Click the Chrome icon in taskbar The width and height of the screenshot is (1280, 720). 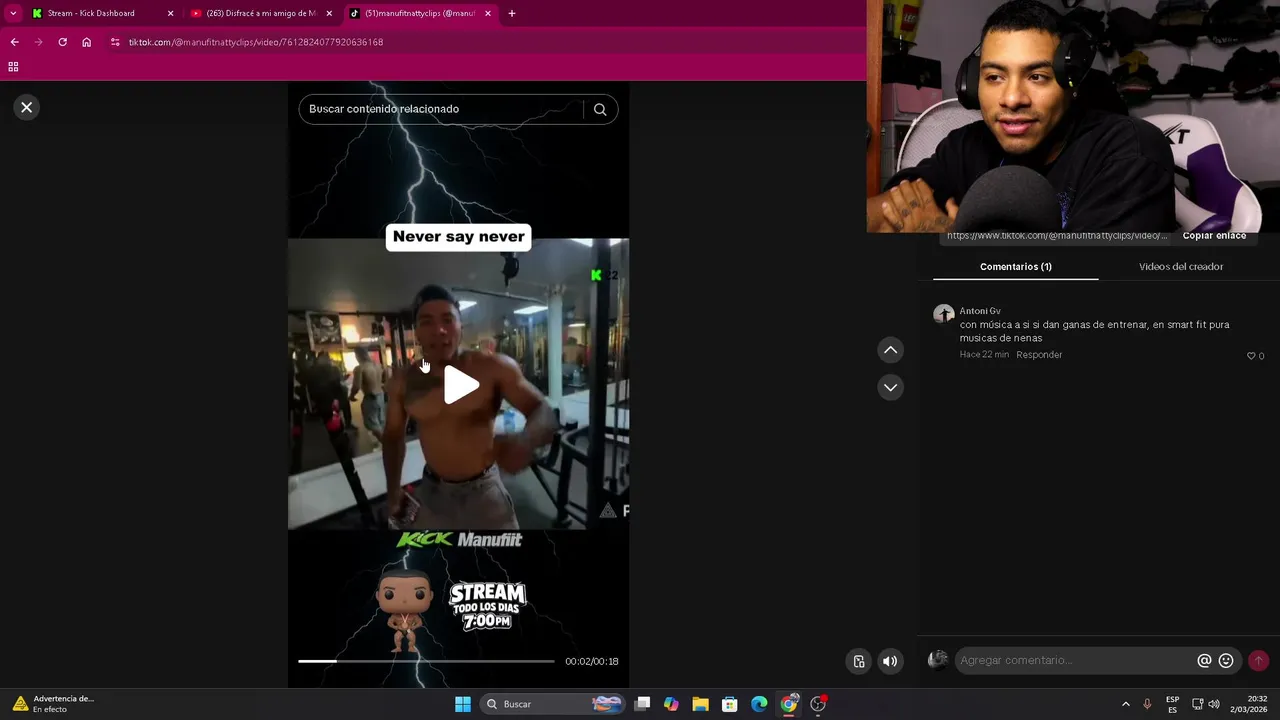(x=789, y=704)
